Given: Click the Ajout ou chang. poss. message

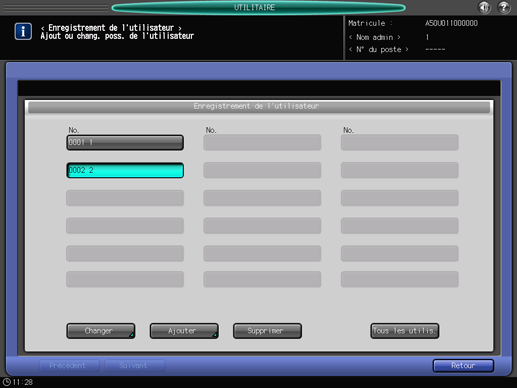Looking at the screenshot, I should [x=117, y=36].
